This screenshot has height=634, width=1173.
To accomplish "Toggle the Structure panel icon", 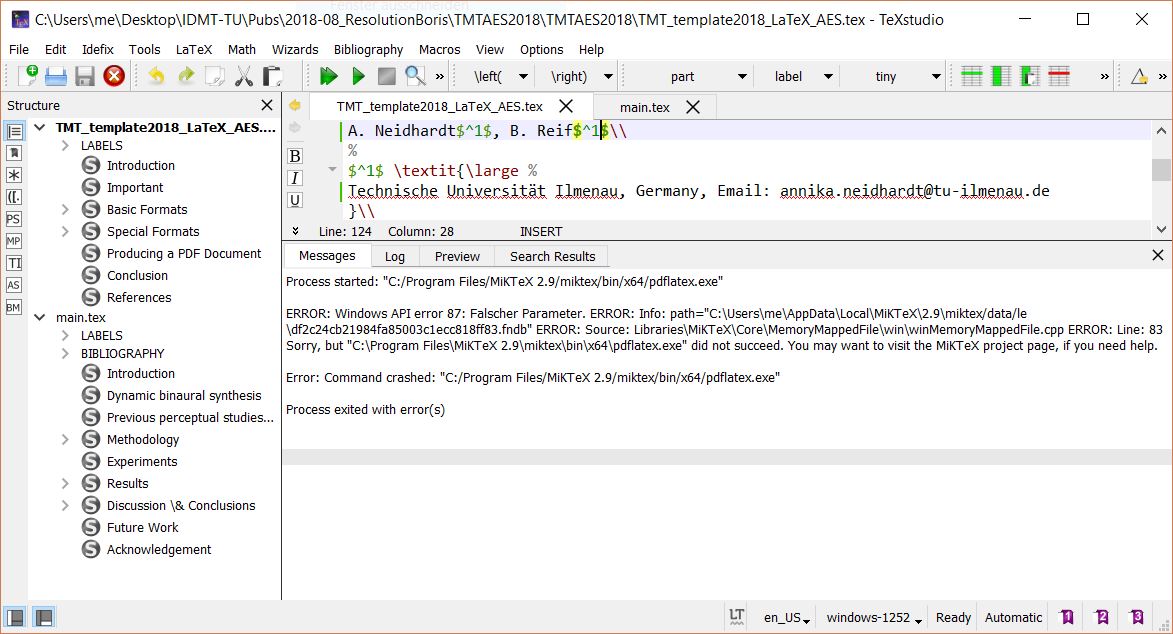I will [x=14, y=131].
